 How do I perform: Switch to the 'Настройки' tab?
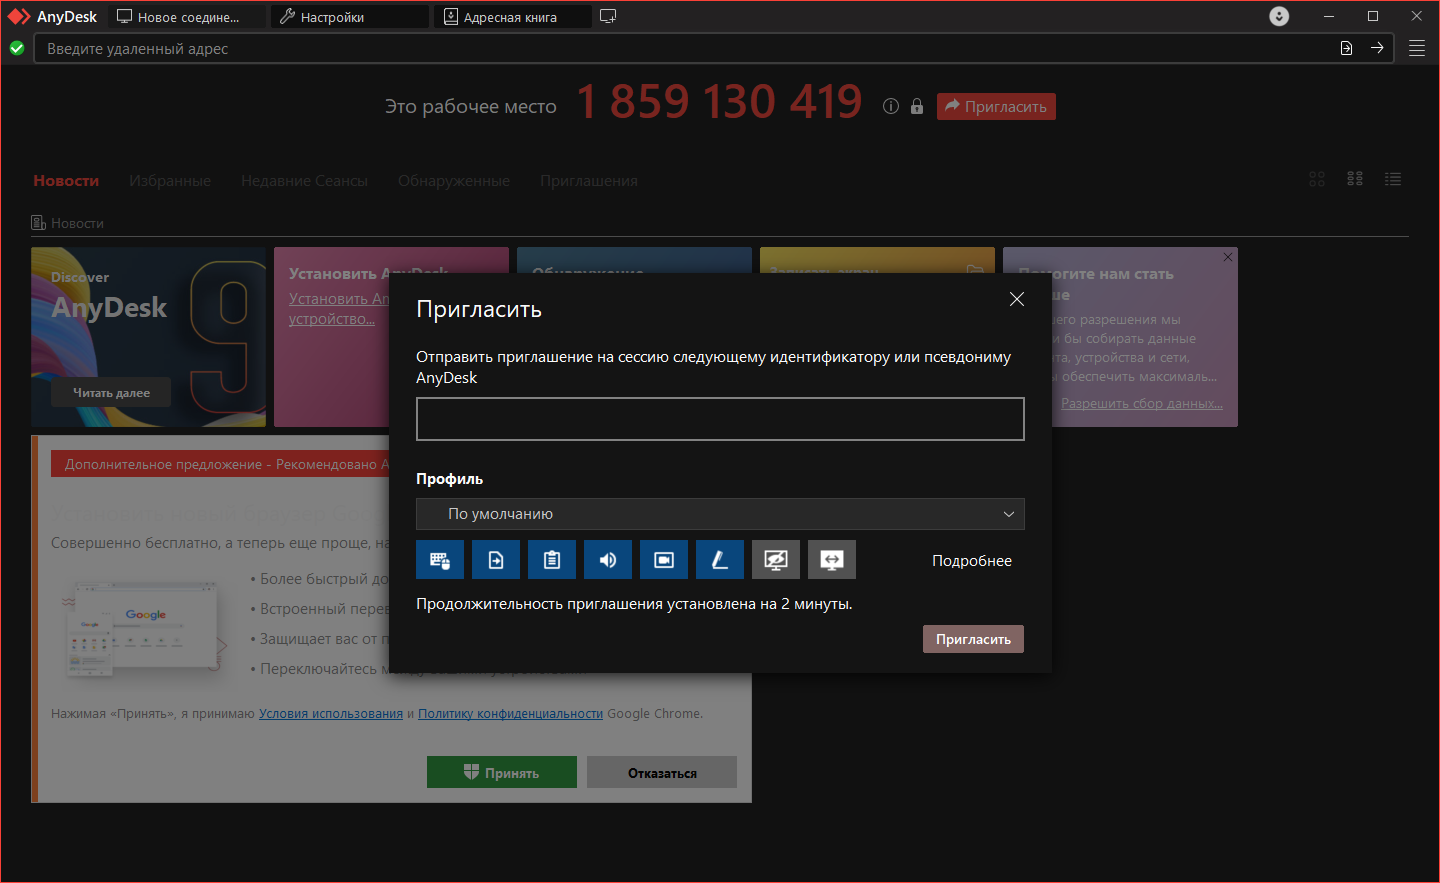[350, 17]
